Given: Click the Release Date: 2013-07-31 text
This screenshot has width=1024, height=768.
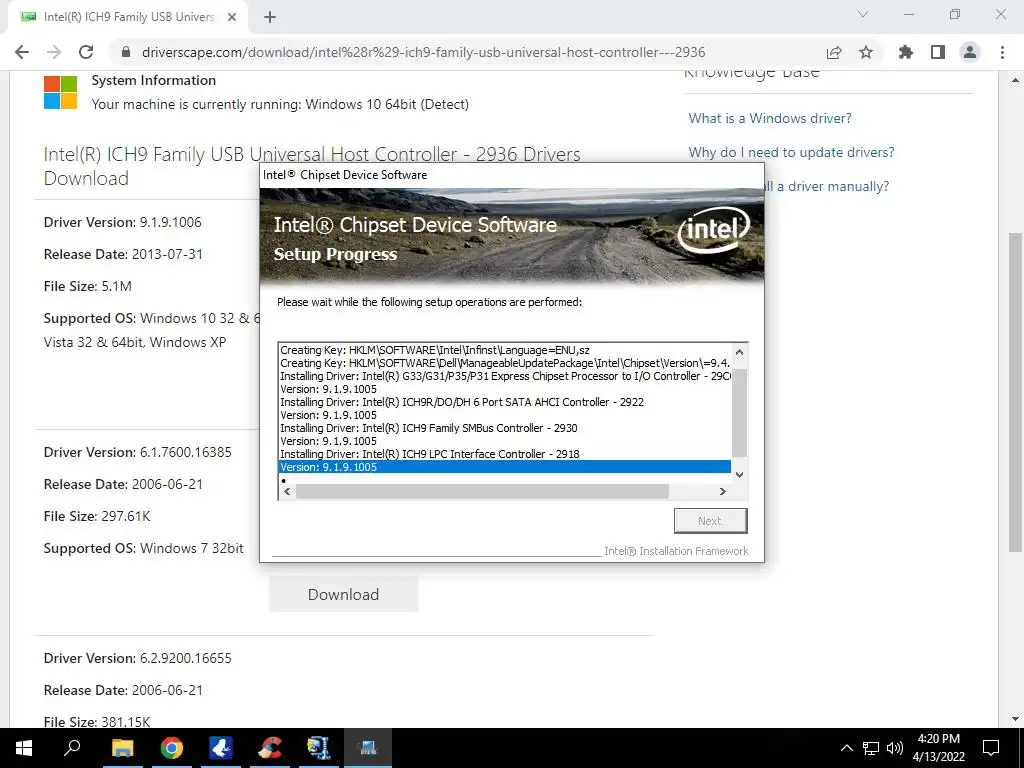Looking at the screenshot, I should click(123, 254).
